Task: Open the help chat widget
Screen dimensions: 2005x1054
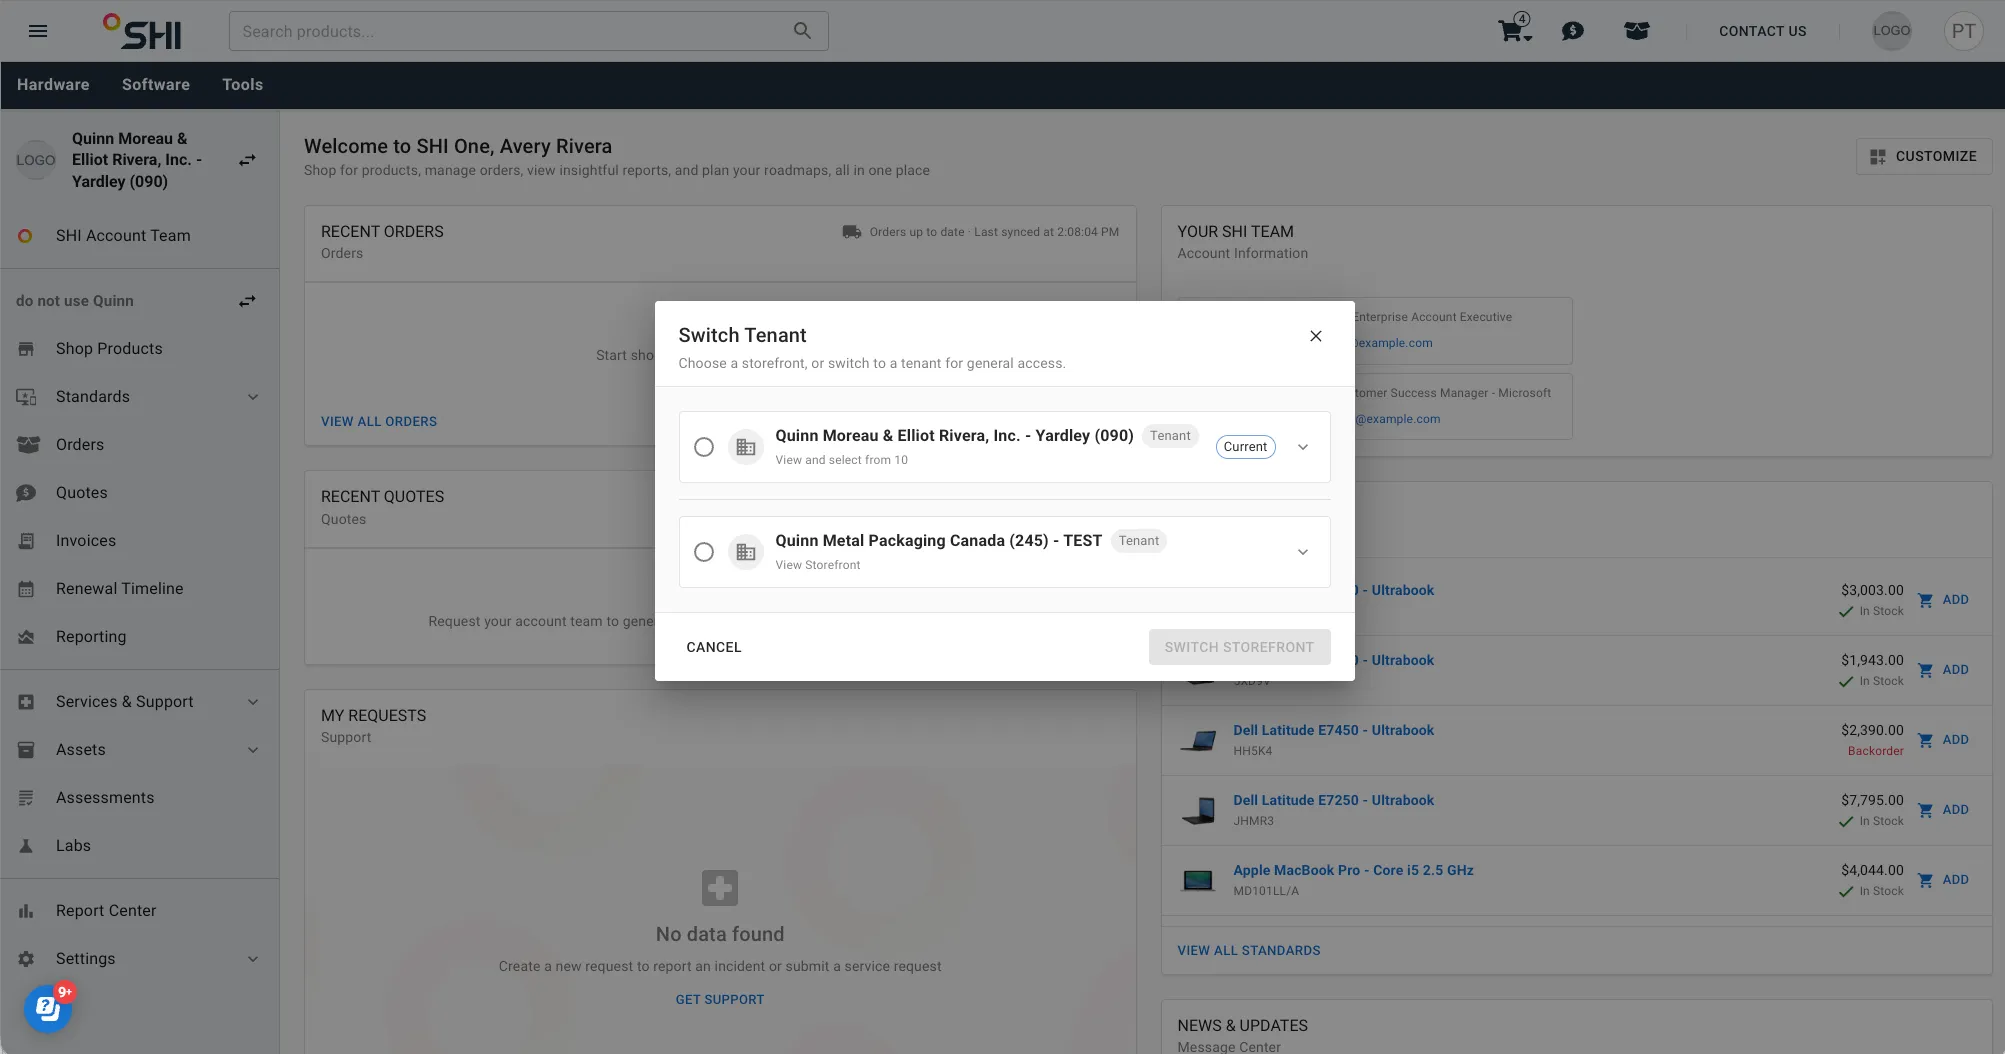Action: (x=48, y=1008)
